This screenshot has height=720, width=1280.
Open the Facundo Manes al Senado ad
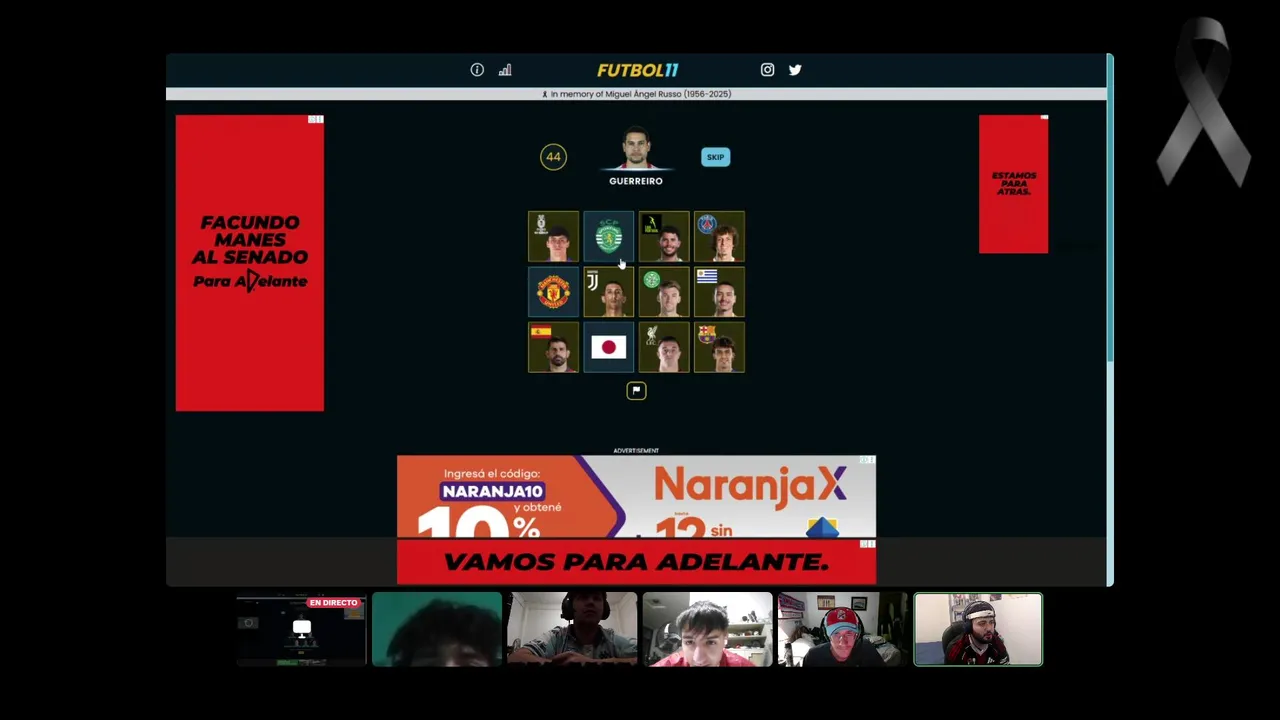250,263
